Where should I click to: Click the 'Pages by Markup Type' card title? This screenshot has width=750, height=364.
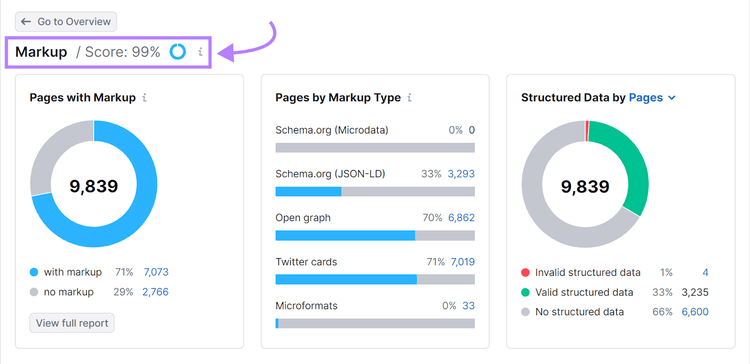(x=338, y=98)
